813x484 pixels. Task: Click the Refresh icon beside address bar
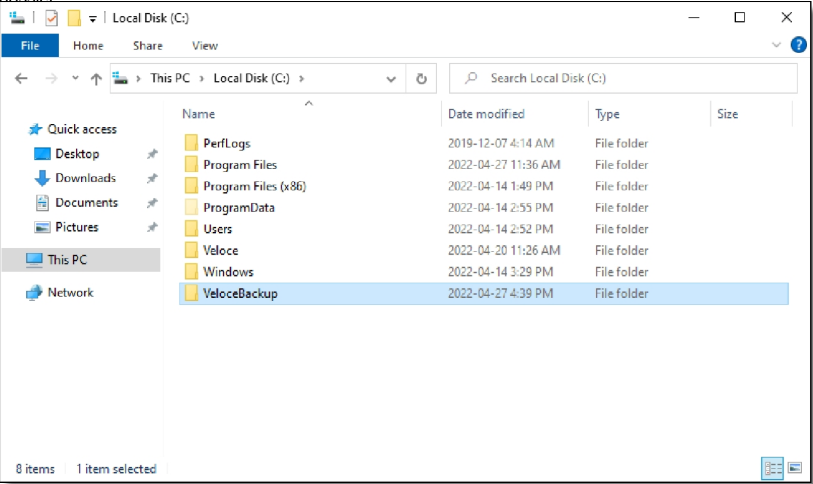422,78
